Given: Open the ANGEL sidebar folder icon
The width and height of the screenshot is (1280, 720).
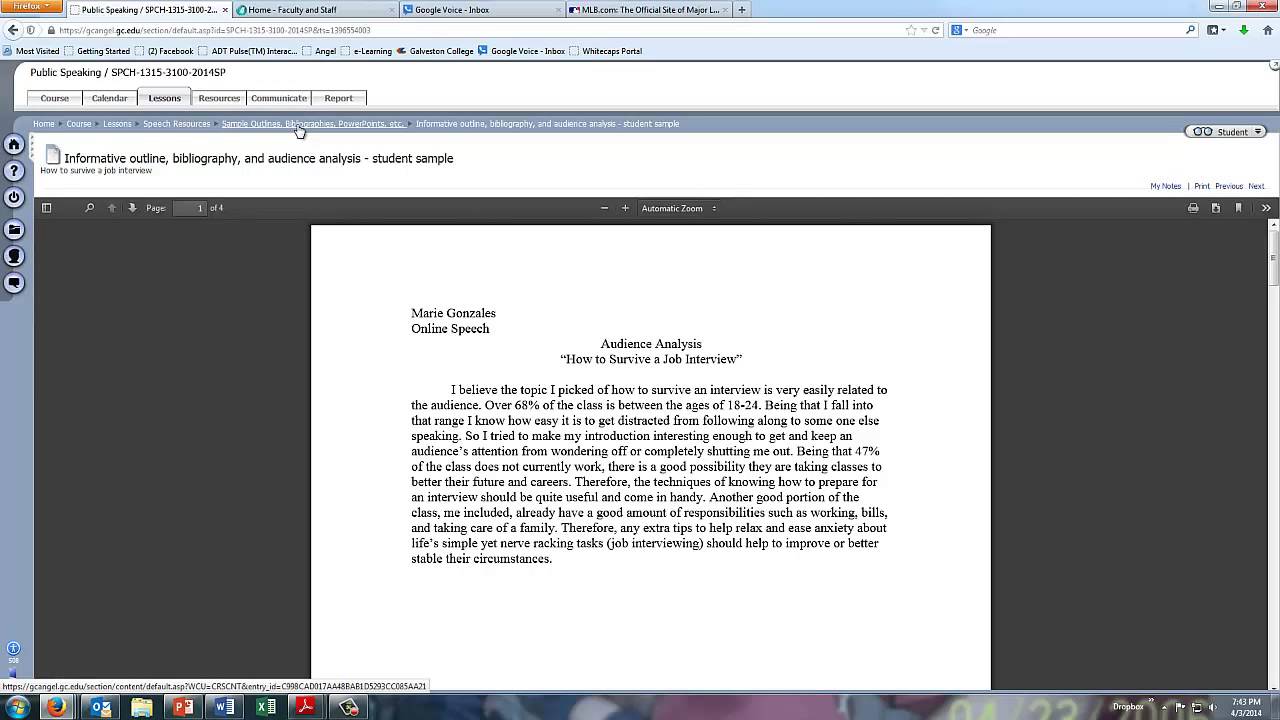Looking at the screenshot, I should pos(14,230).
